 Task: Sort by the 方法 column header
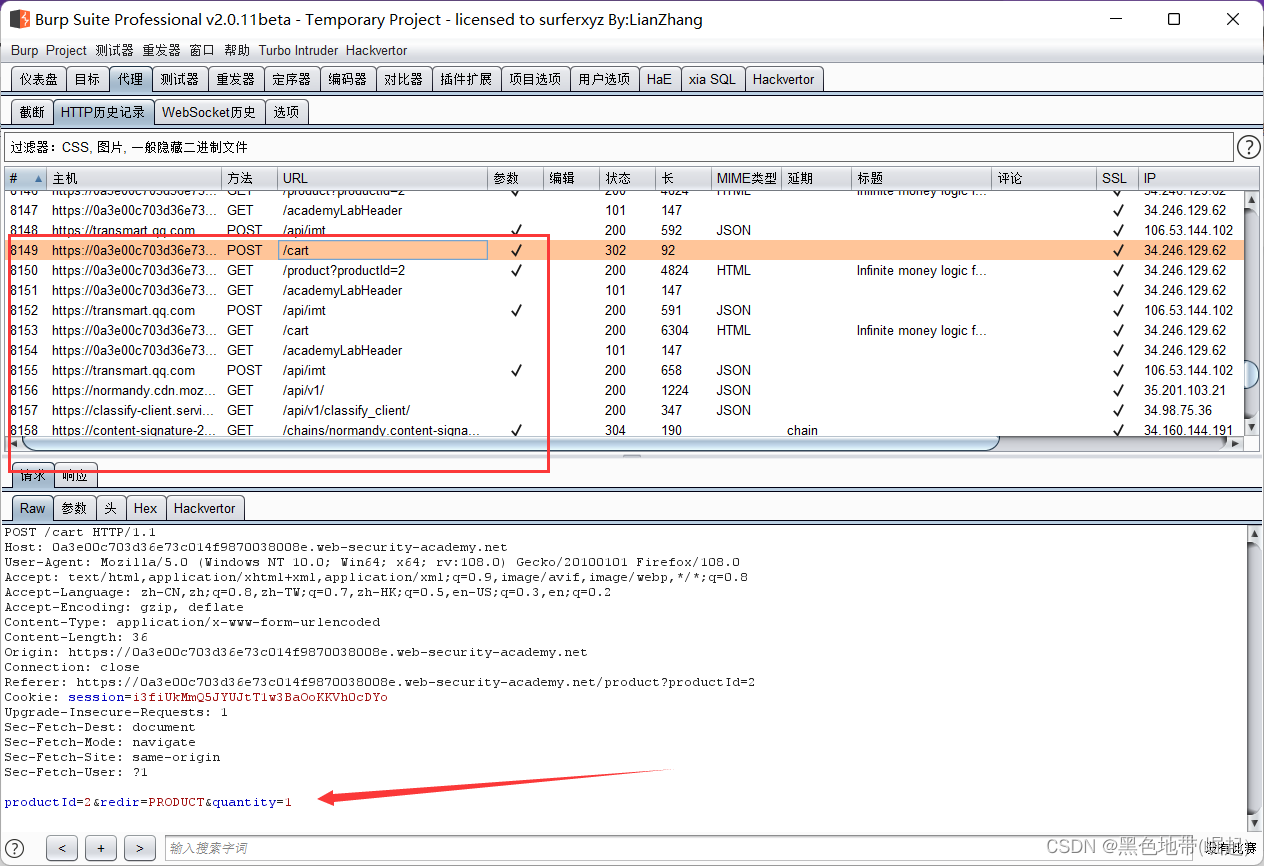(x=249, y=178)
